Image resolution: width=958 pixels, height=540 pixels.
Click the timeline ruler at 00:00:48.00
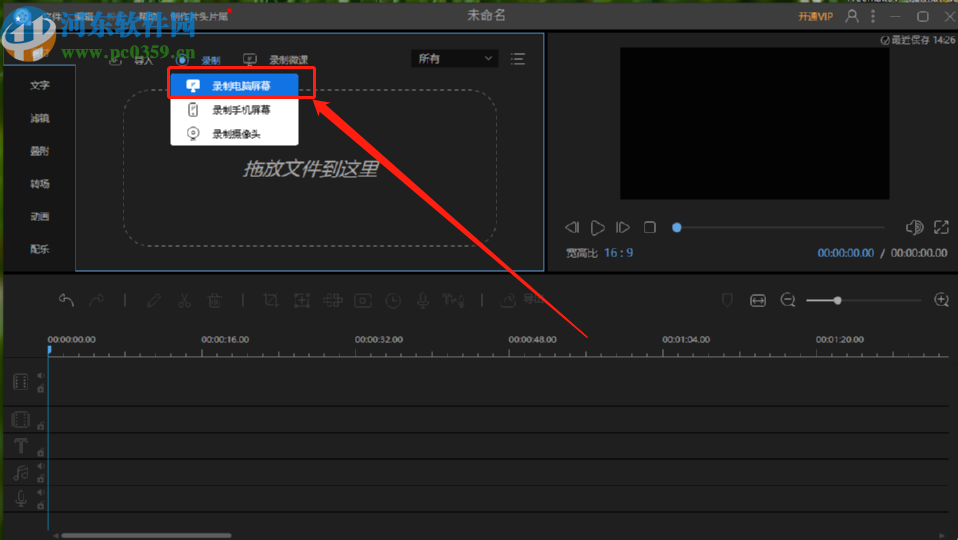click(x=532, y=340)
